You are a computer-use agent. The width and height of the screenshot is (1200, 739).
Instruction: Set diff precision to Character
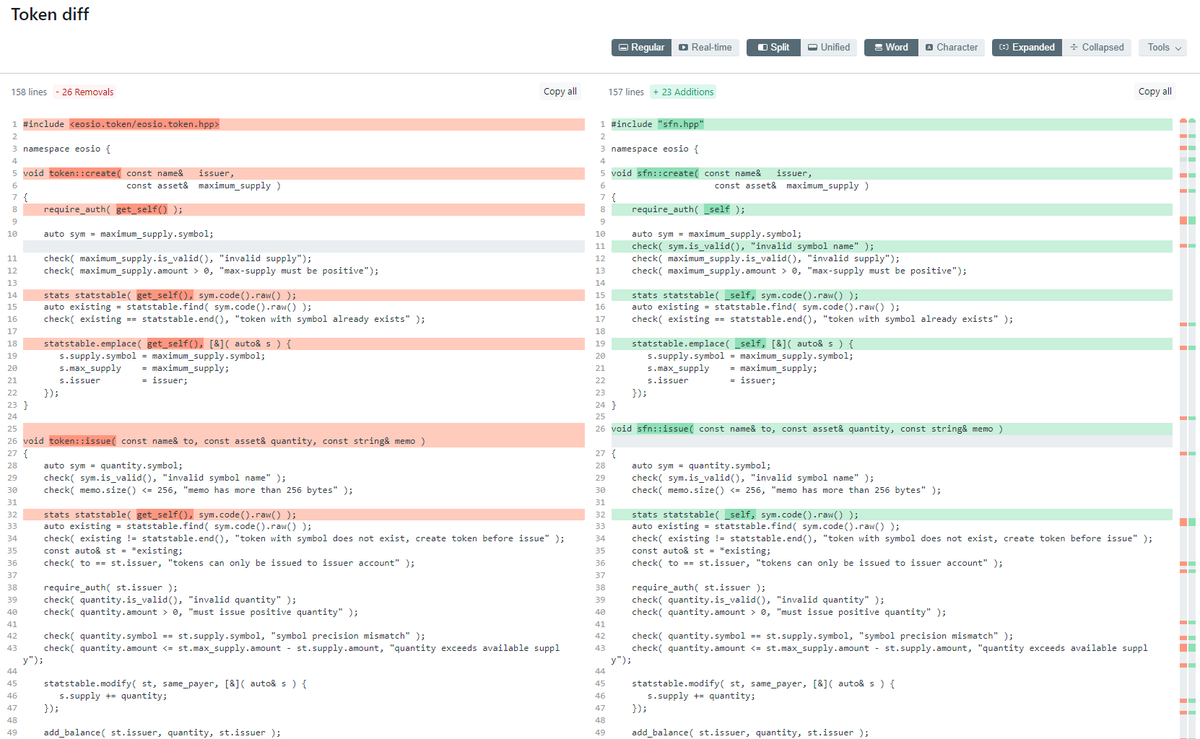coord(950,47)
